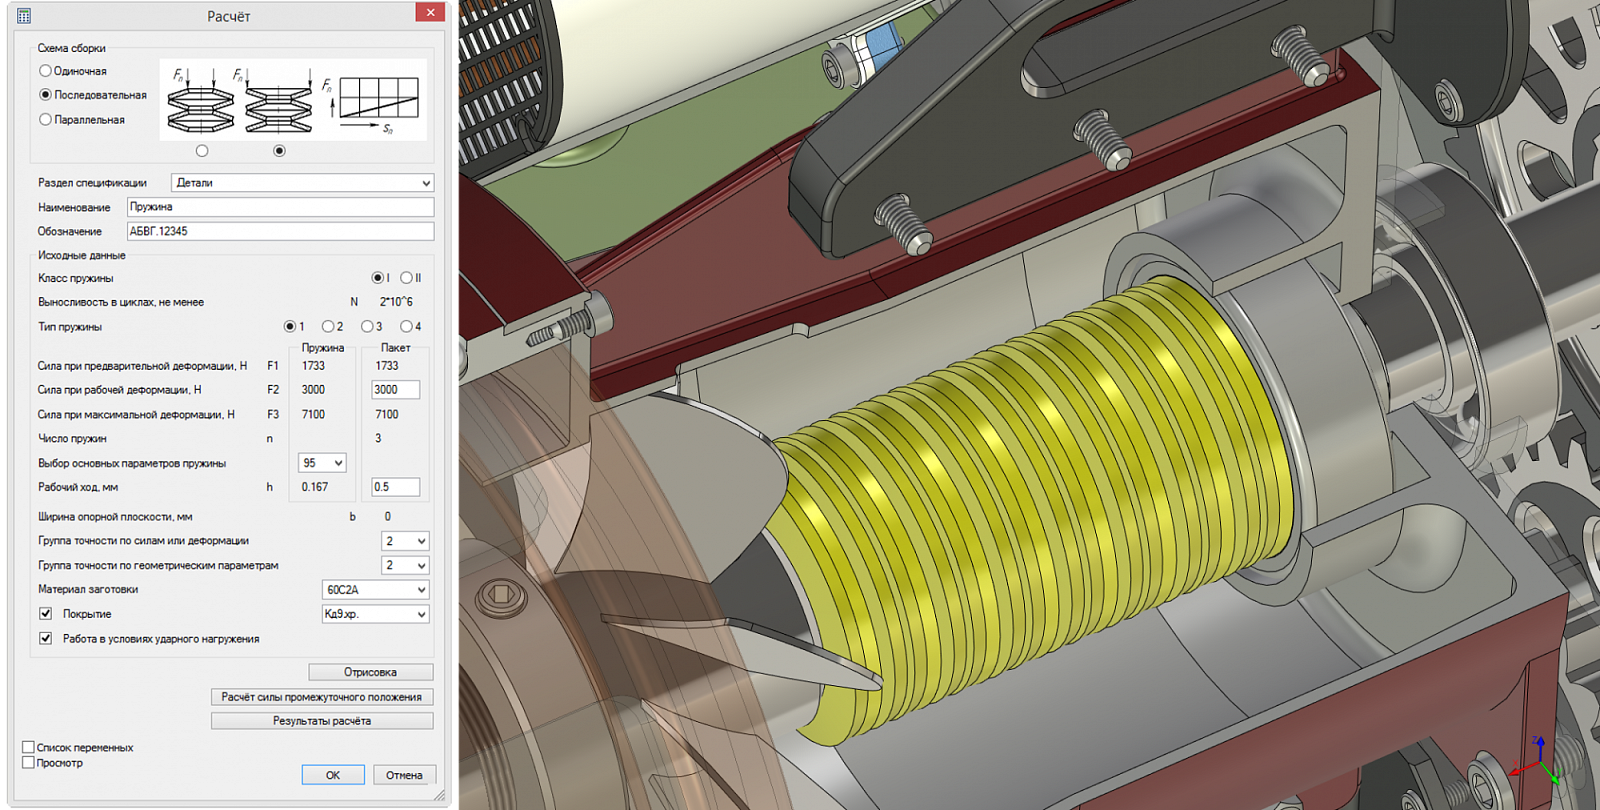Toggle the Покрытие checkbox

point(45,613)
